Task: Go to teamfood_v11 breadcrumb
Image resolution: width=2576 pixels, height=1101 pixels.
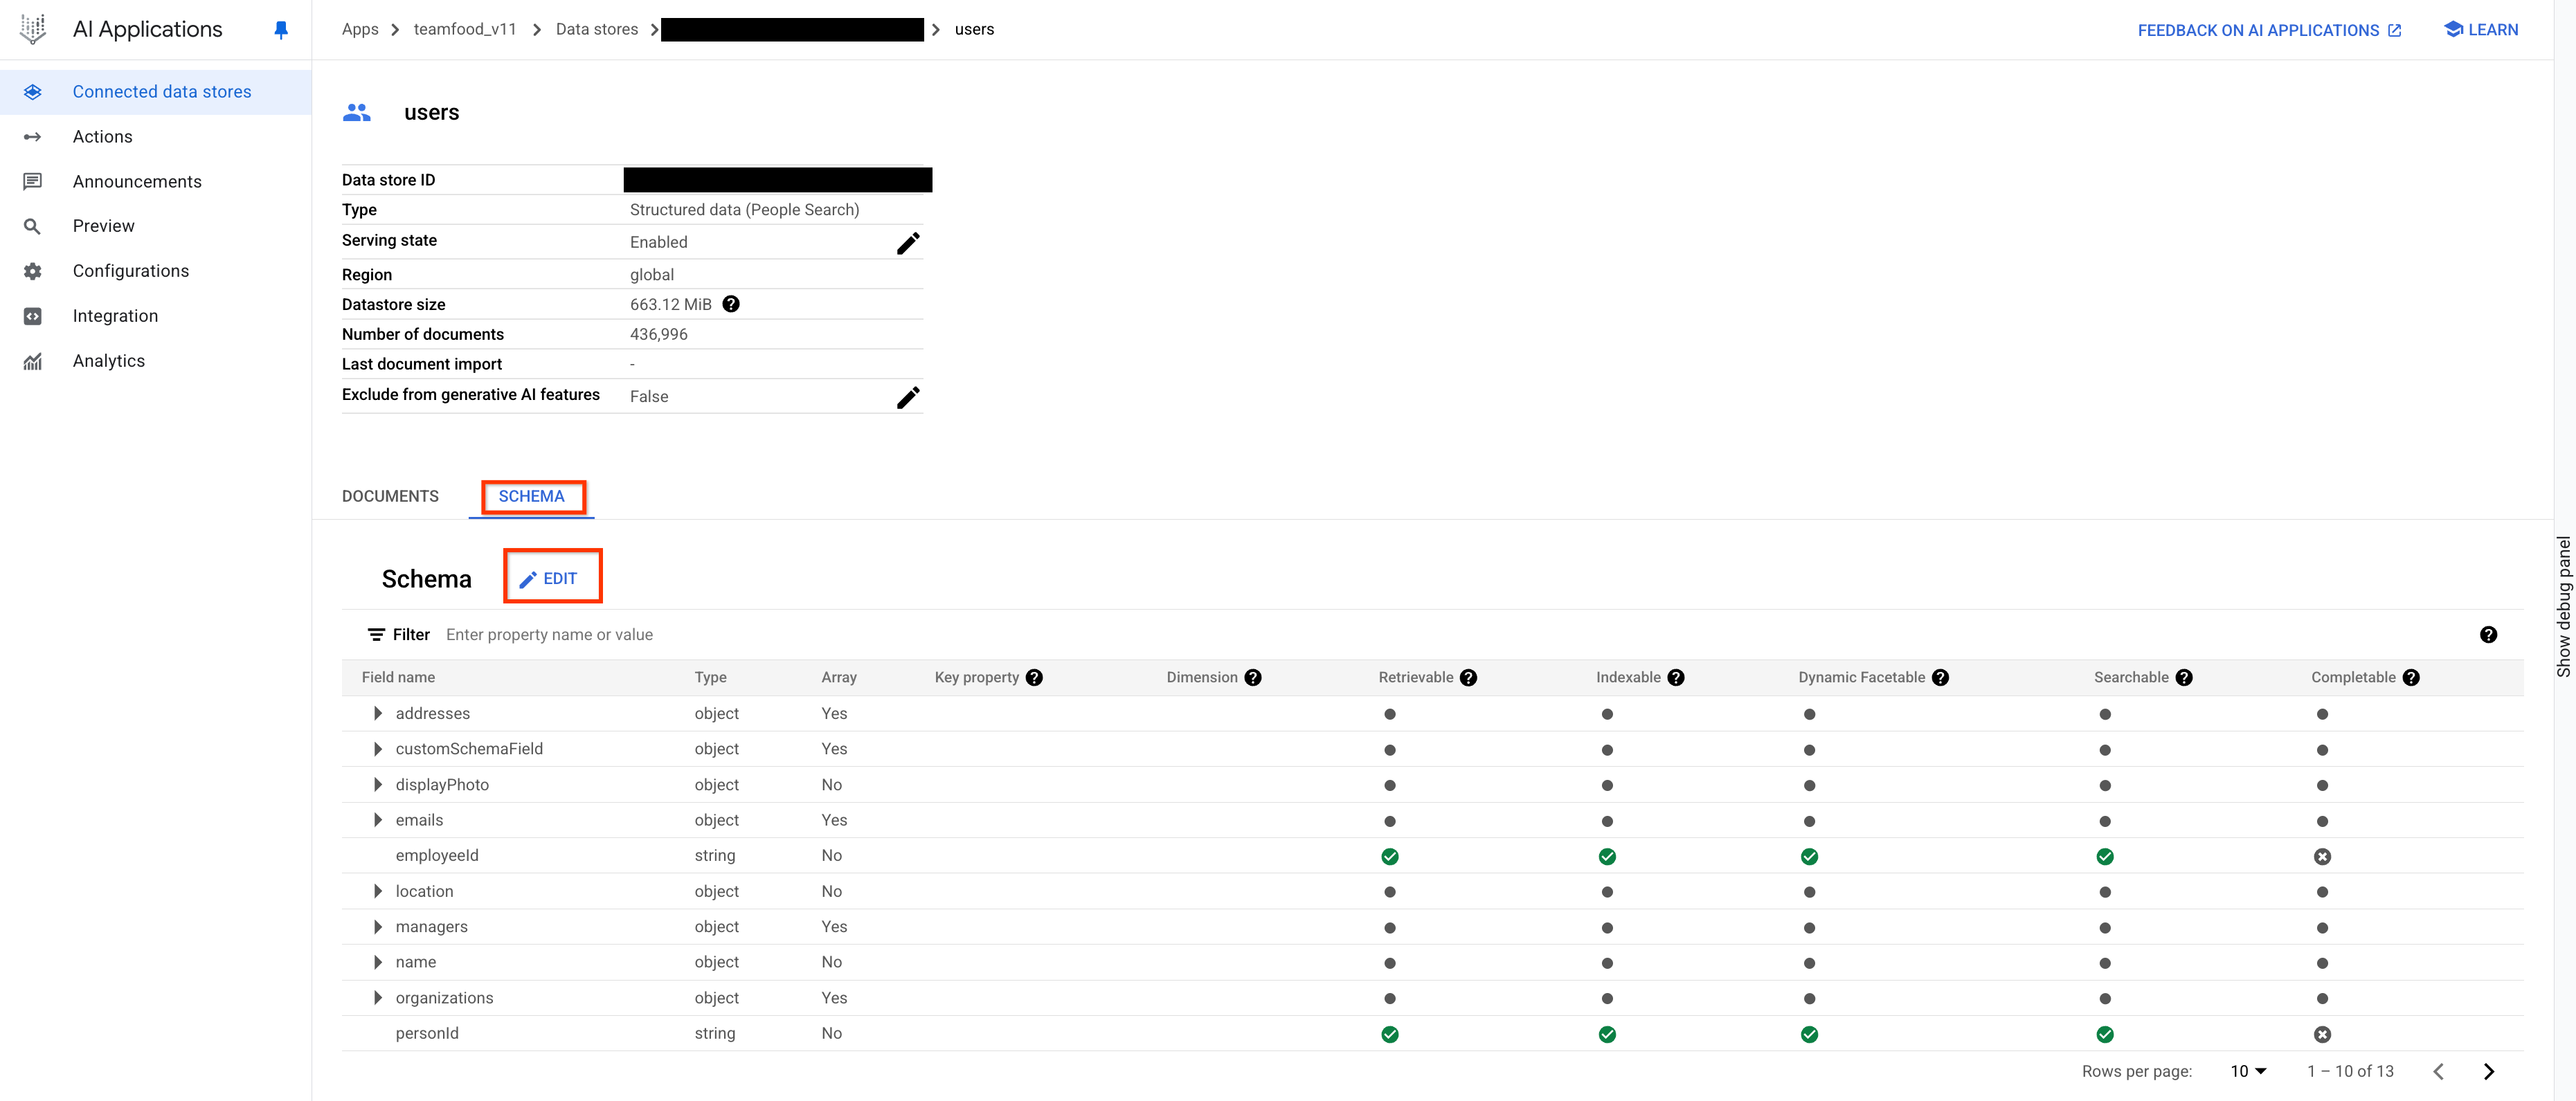Action: tap(465, 29)
